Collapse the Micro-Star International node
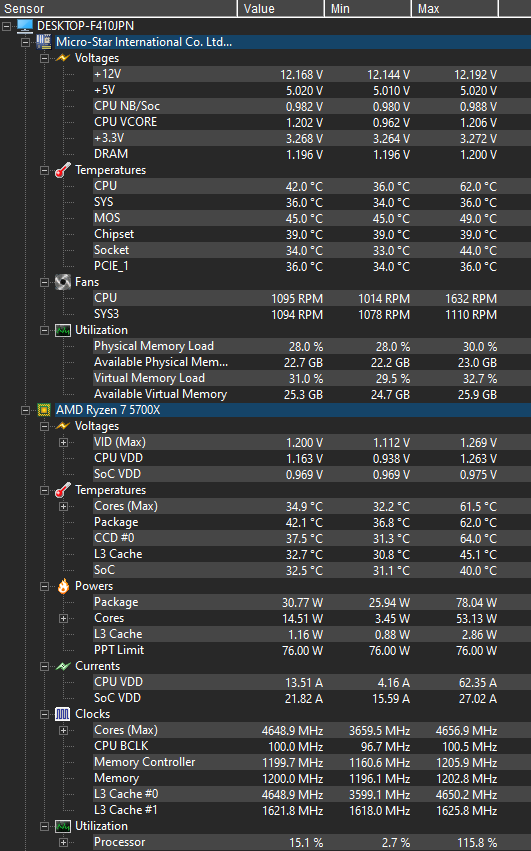 coord(26,42)
